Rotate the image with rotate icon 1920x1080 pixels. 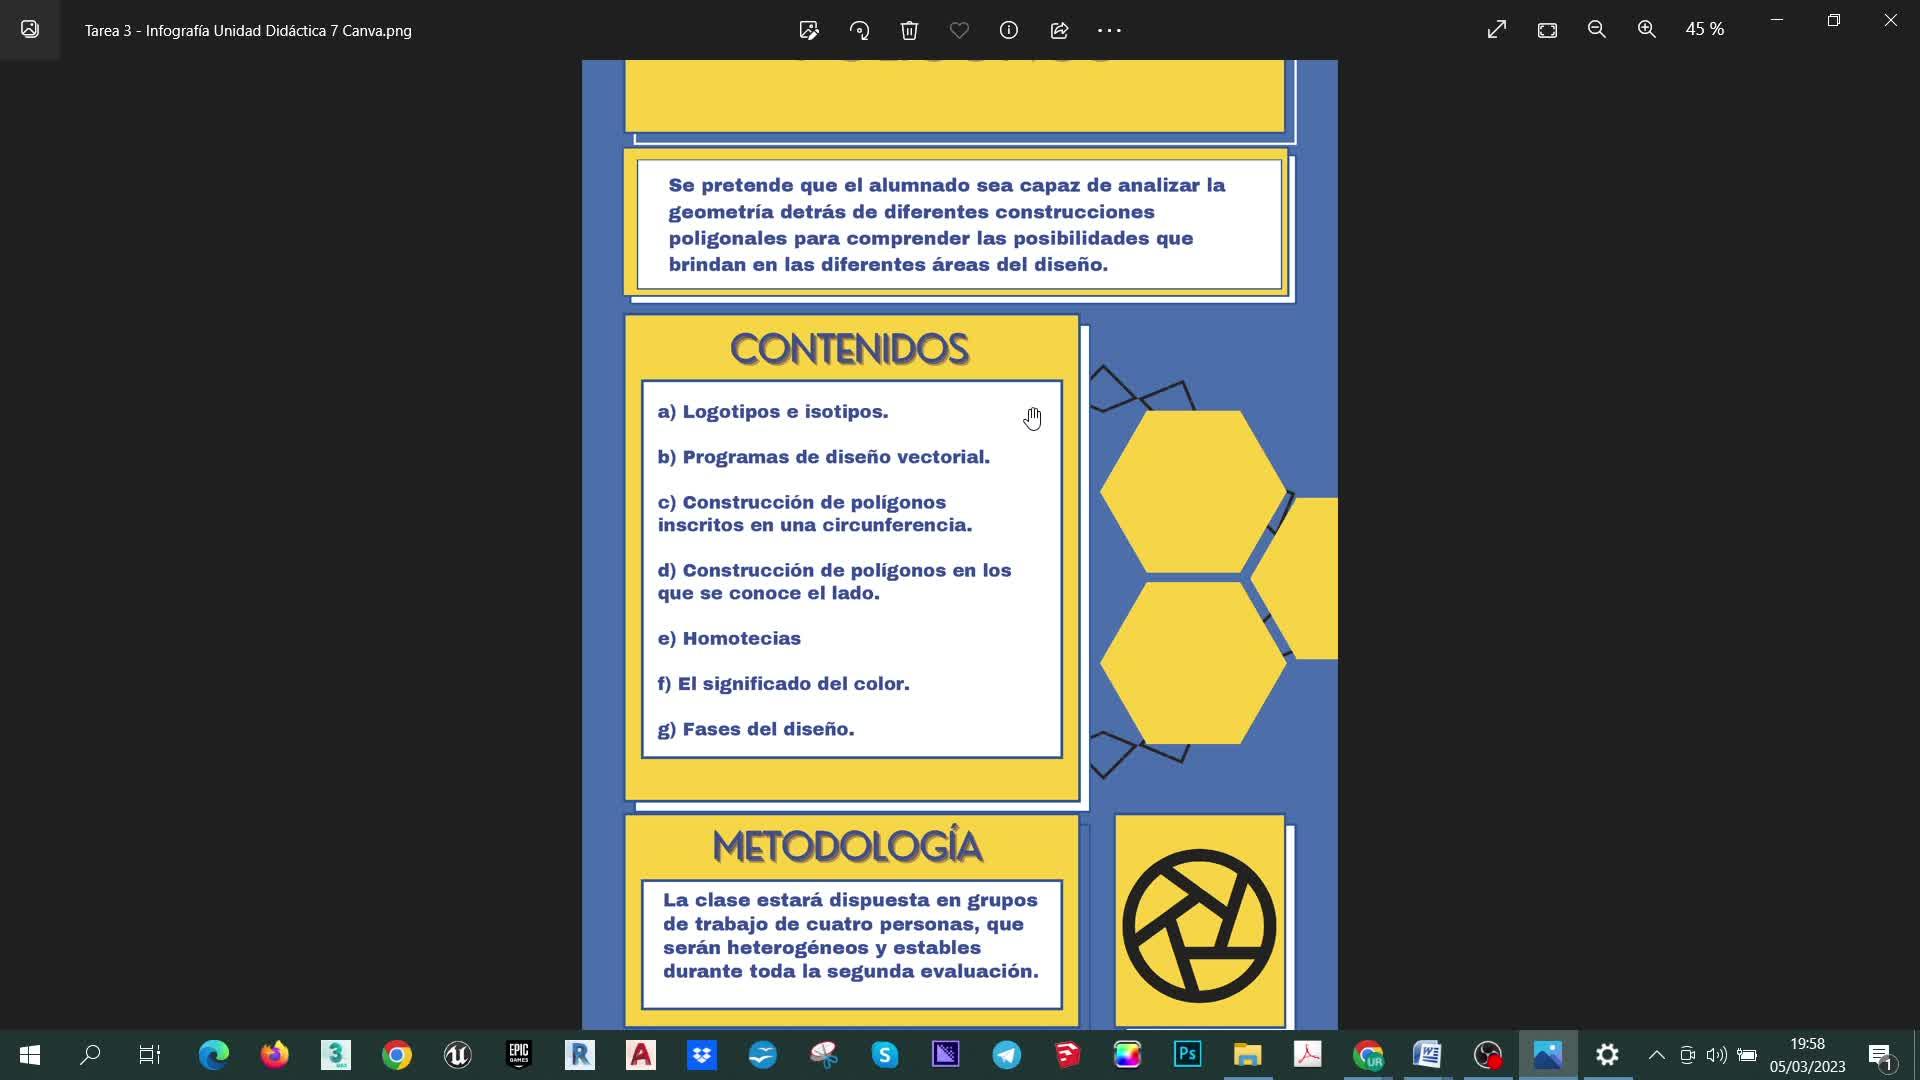[x=859, y=30]
